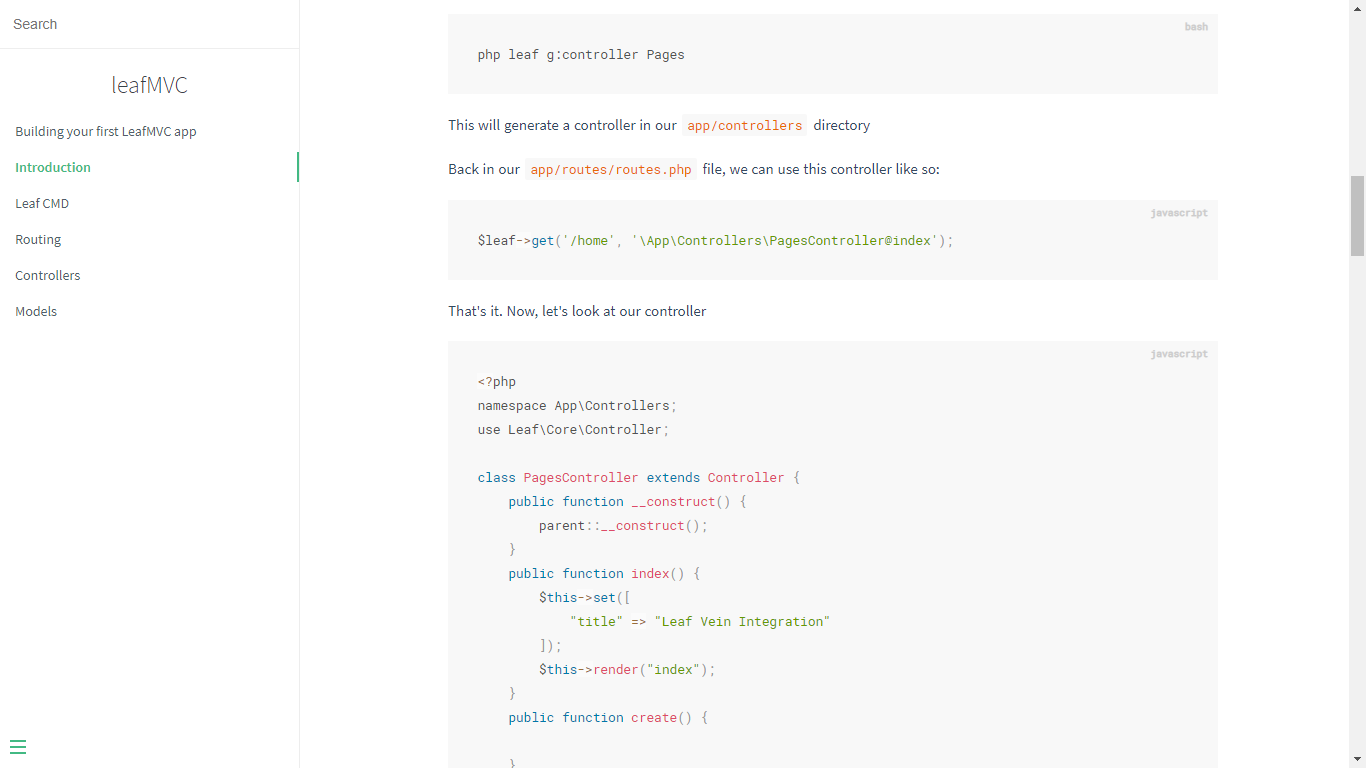This screenshot has width=1366, height=768.
Task: Select the "app/routes/routes.php" inline code
Action: click(x=610, y=169)
